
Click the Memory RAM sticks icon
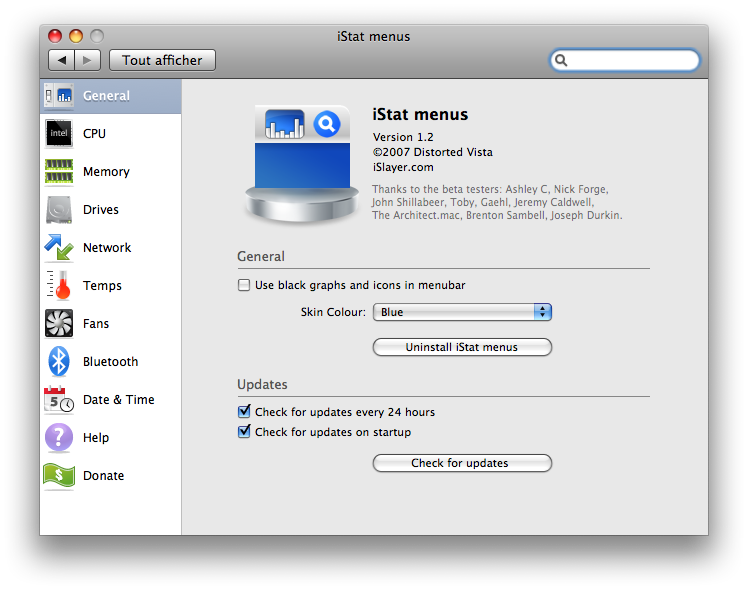tap(59, 171)
